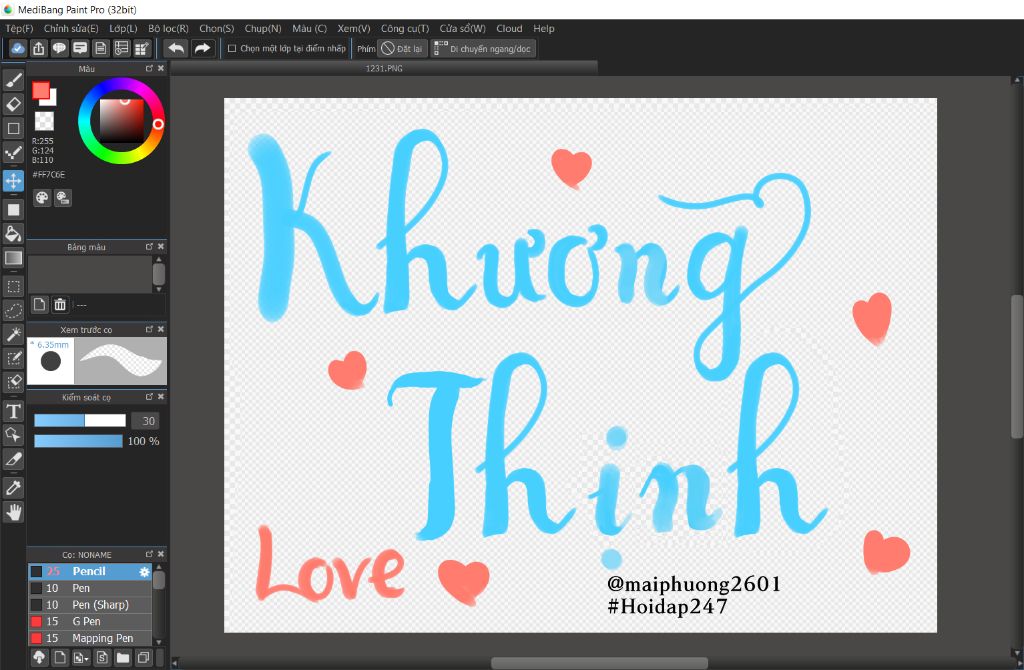The width and height of the screenshot is (1024, 670).
Task: Click the horizontal canvas scrollbar
Action: coord(599,663)
